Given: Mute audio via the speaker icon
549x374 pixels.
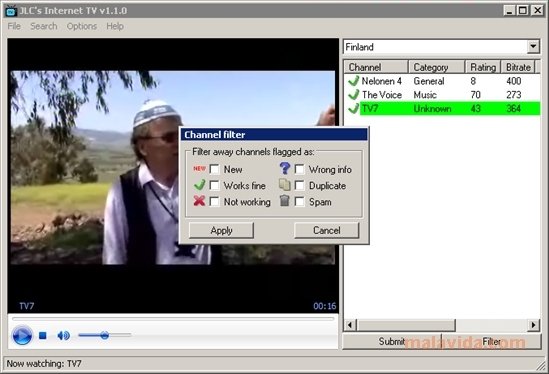Looking at the screenshot, I should (63, 335).
